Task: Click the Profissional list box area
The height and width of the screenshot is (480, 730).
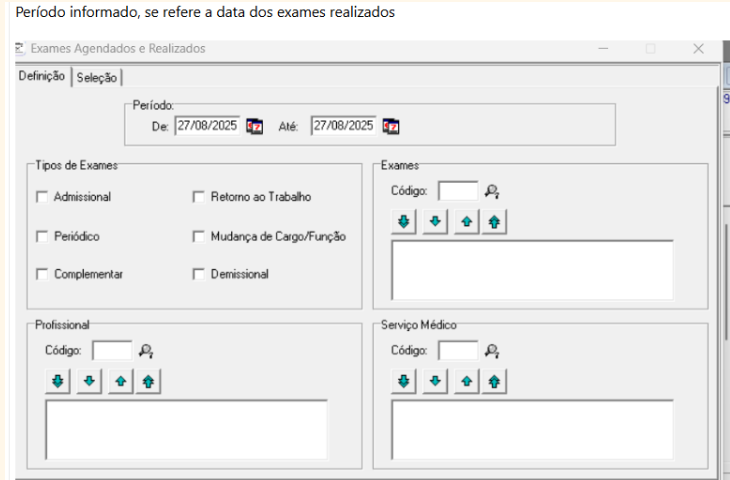Action: click(186, 429)
